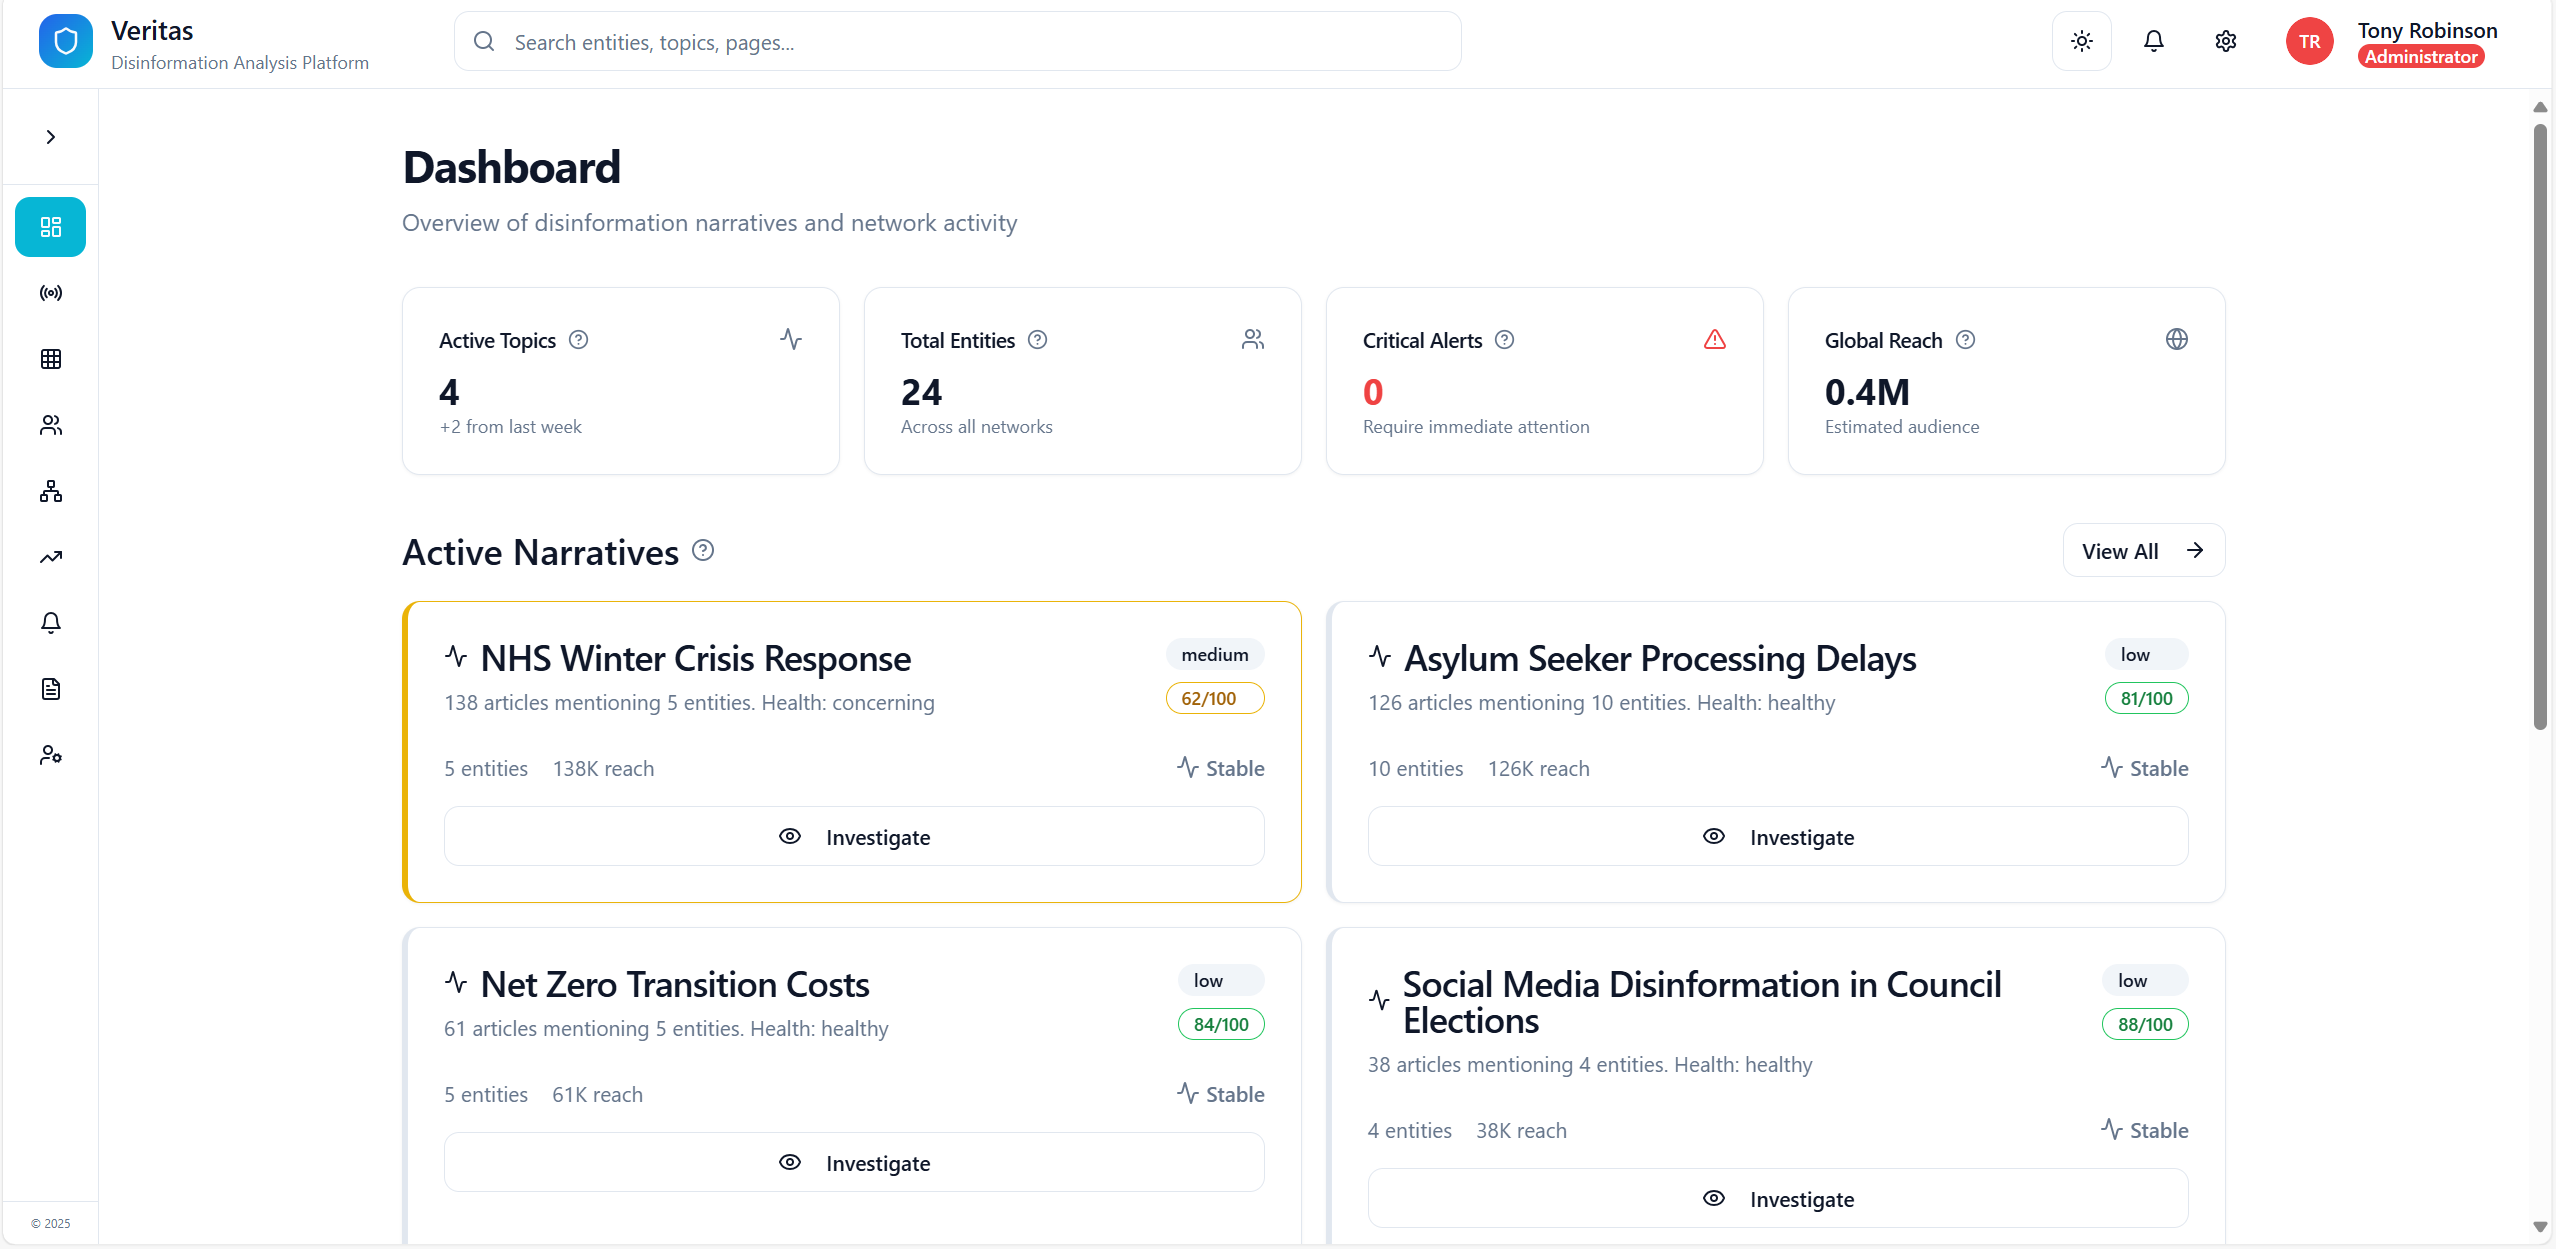Click the Global Reach globe icon

[2177, 339]
